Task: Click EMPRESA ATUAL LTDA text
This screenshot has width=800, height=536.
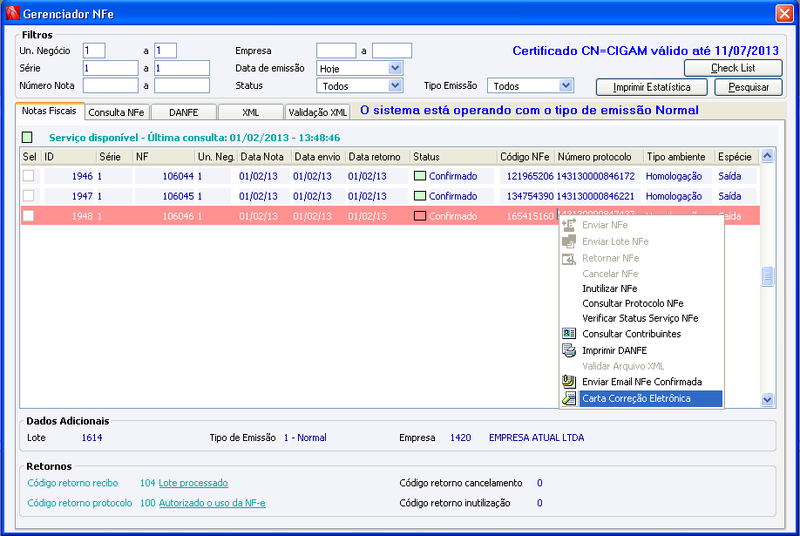Action: tap(537, 438)
